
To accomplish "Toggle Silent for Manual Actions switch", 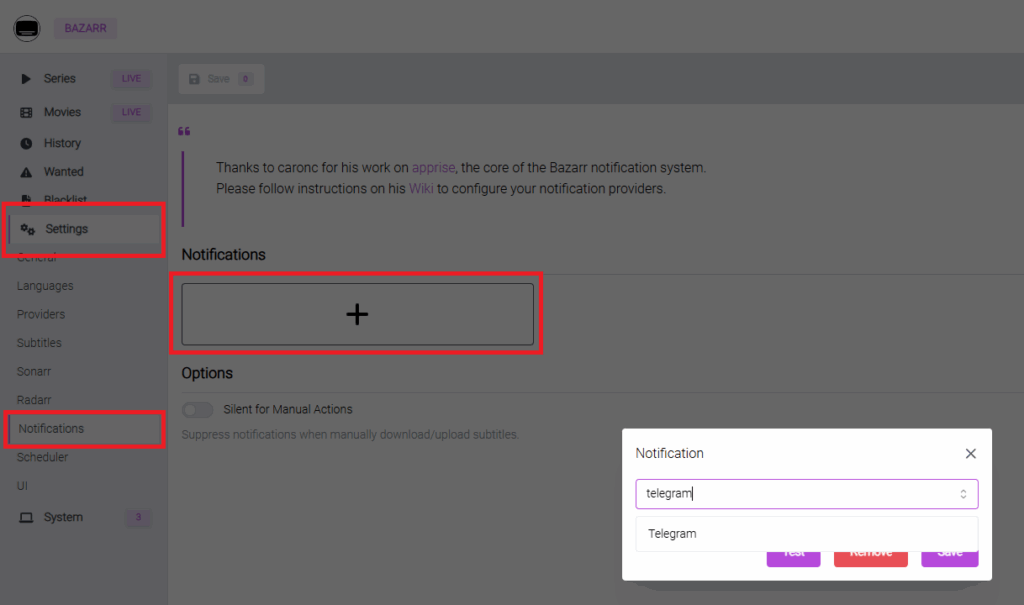I will point(197,410).
